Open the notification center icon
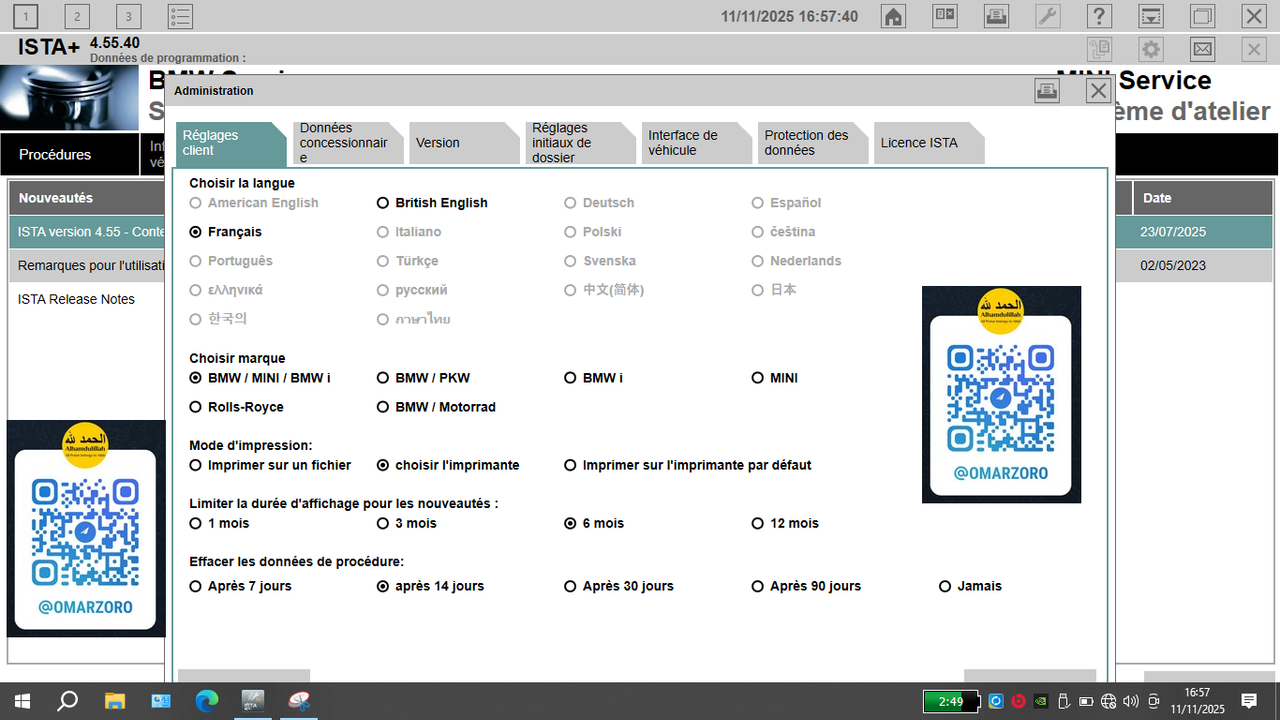This screenshot has height=720, width=1280. point(1248,701)
